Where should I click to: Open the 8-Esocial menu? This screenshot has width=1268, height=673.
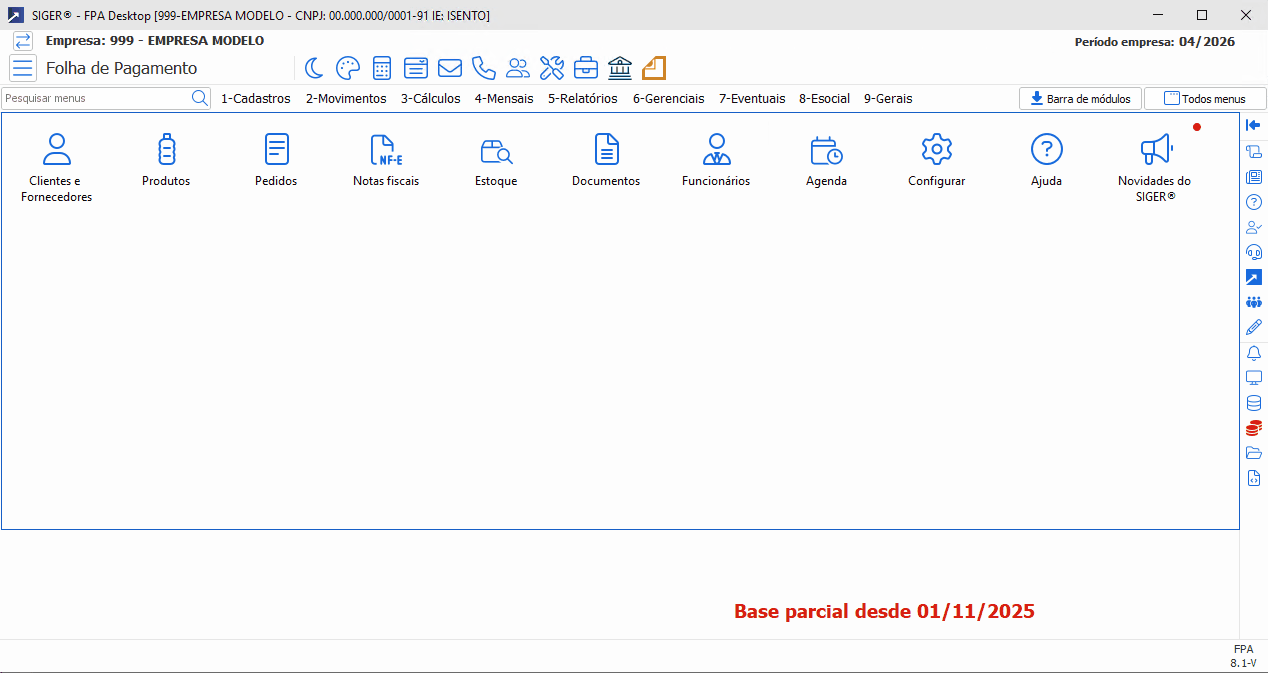pyautogui.click(x=825, y=99)
